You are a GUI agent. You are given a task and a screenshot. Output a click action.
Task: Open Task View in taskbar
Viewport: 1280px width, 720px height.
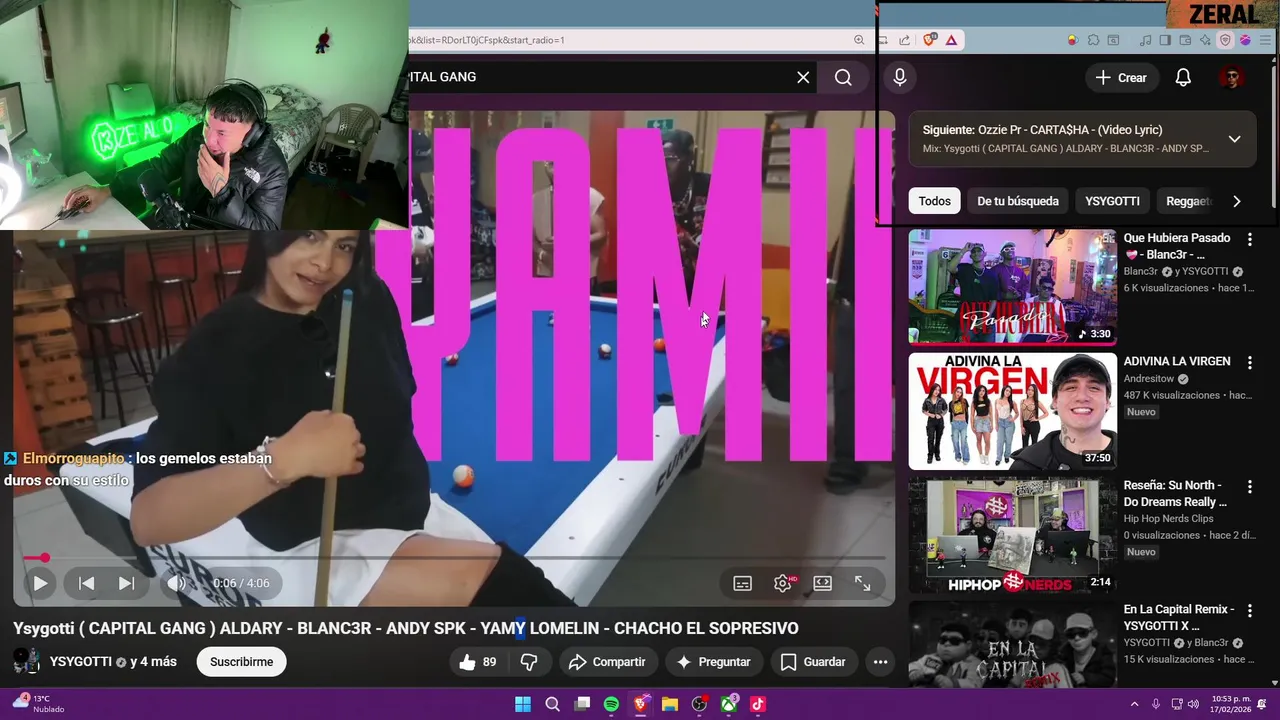(x=582, y=704)
